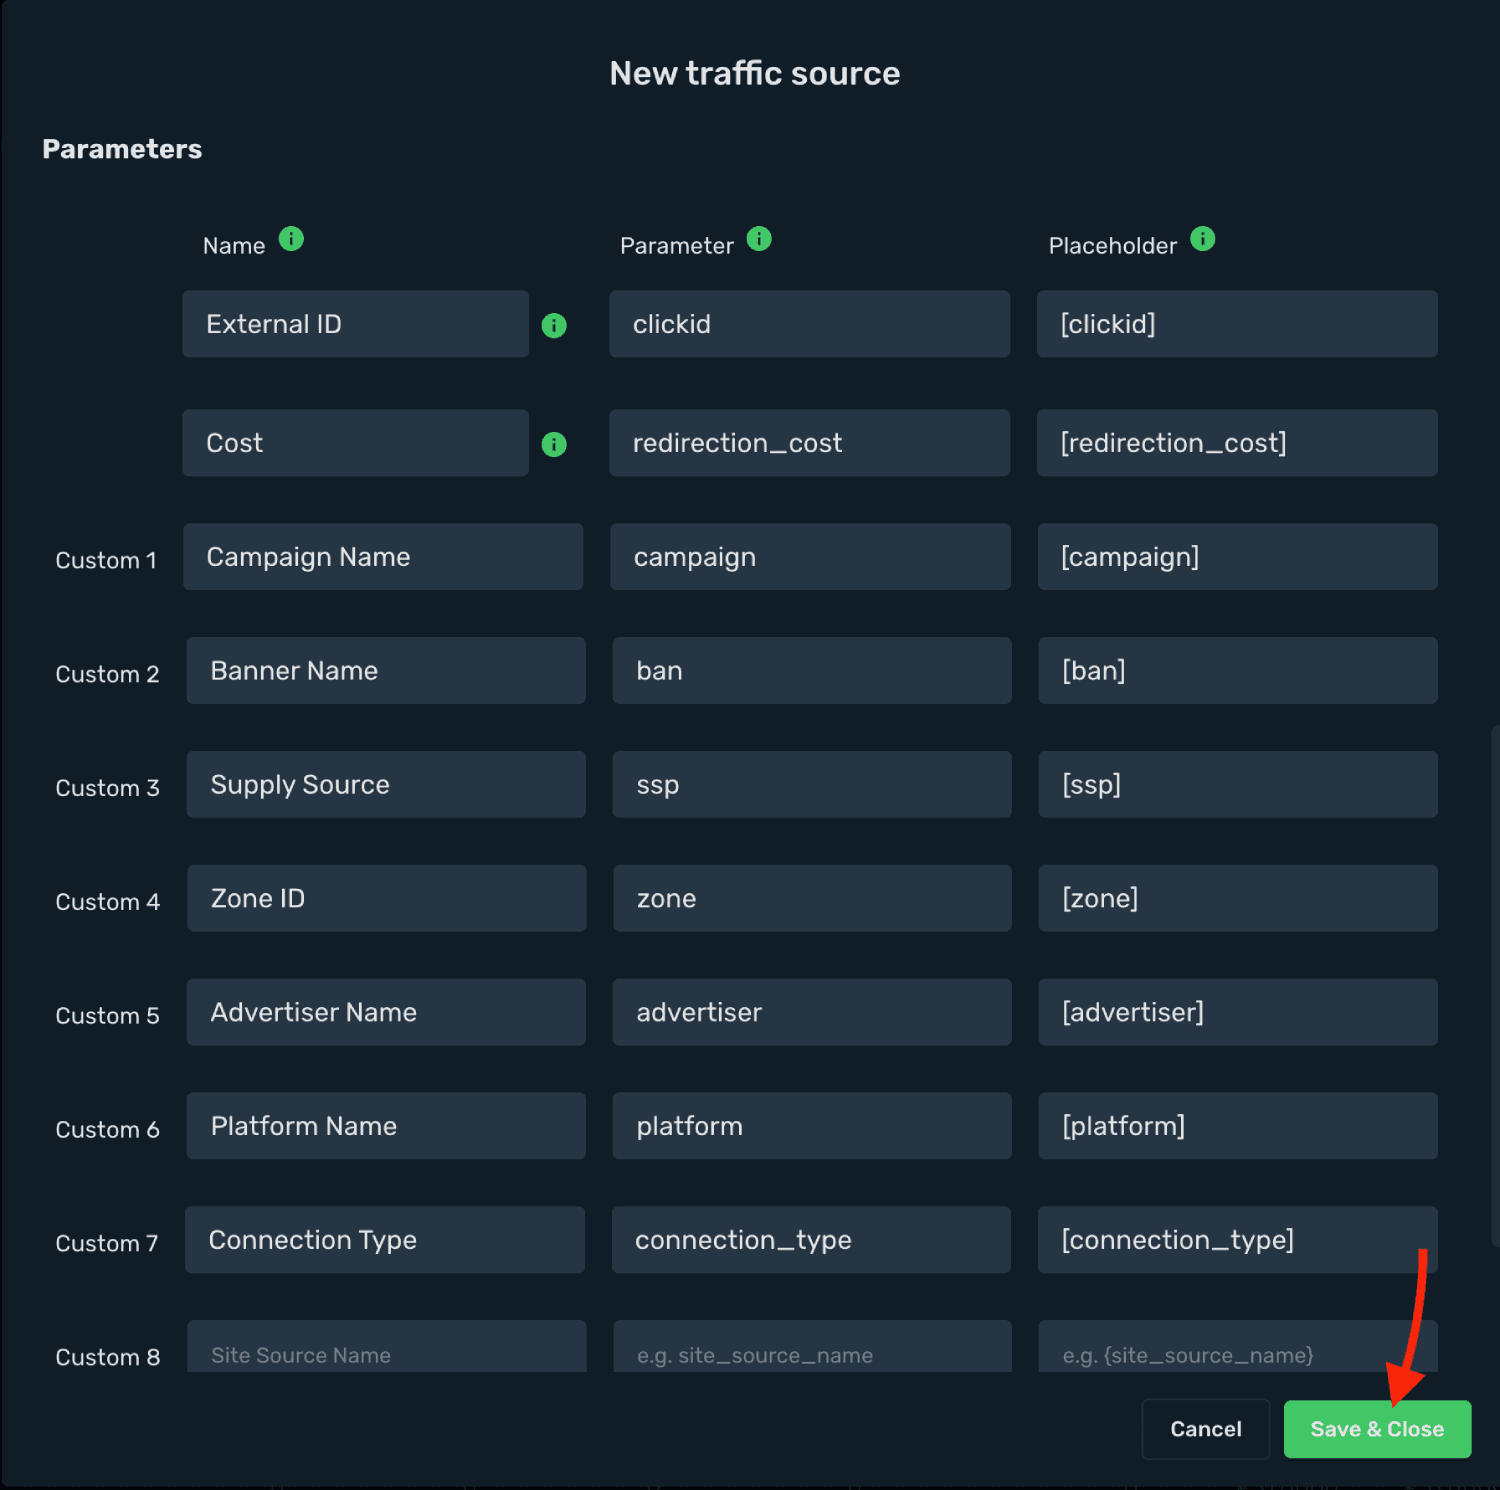Click the Custom 4 row label
Screen dimensions: 1500x1490
(x=107, y=902)
